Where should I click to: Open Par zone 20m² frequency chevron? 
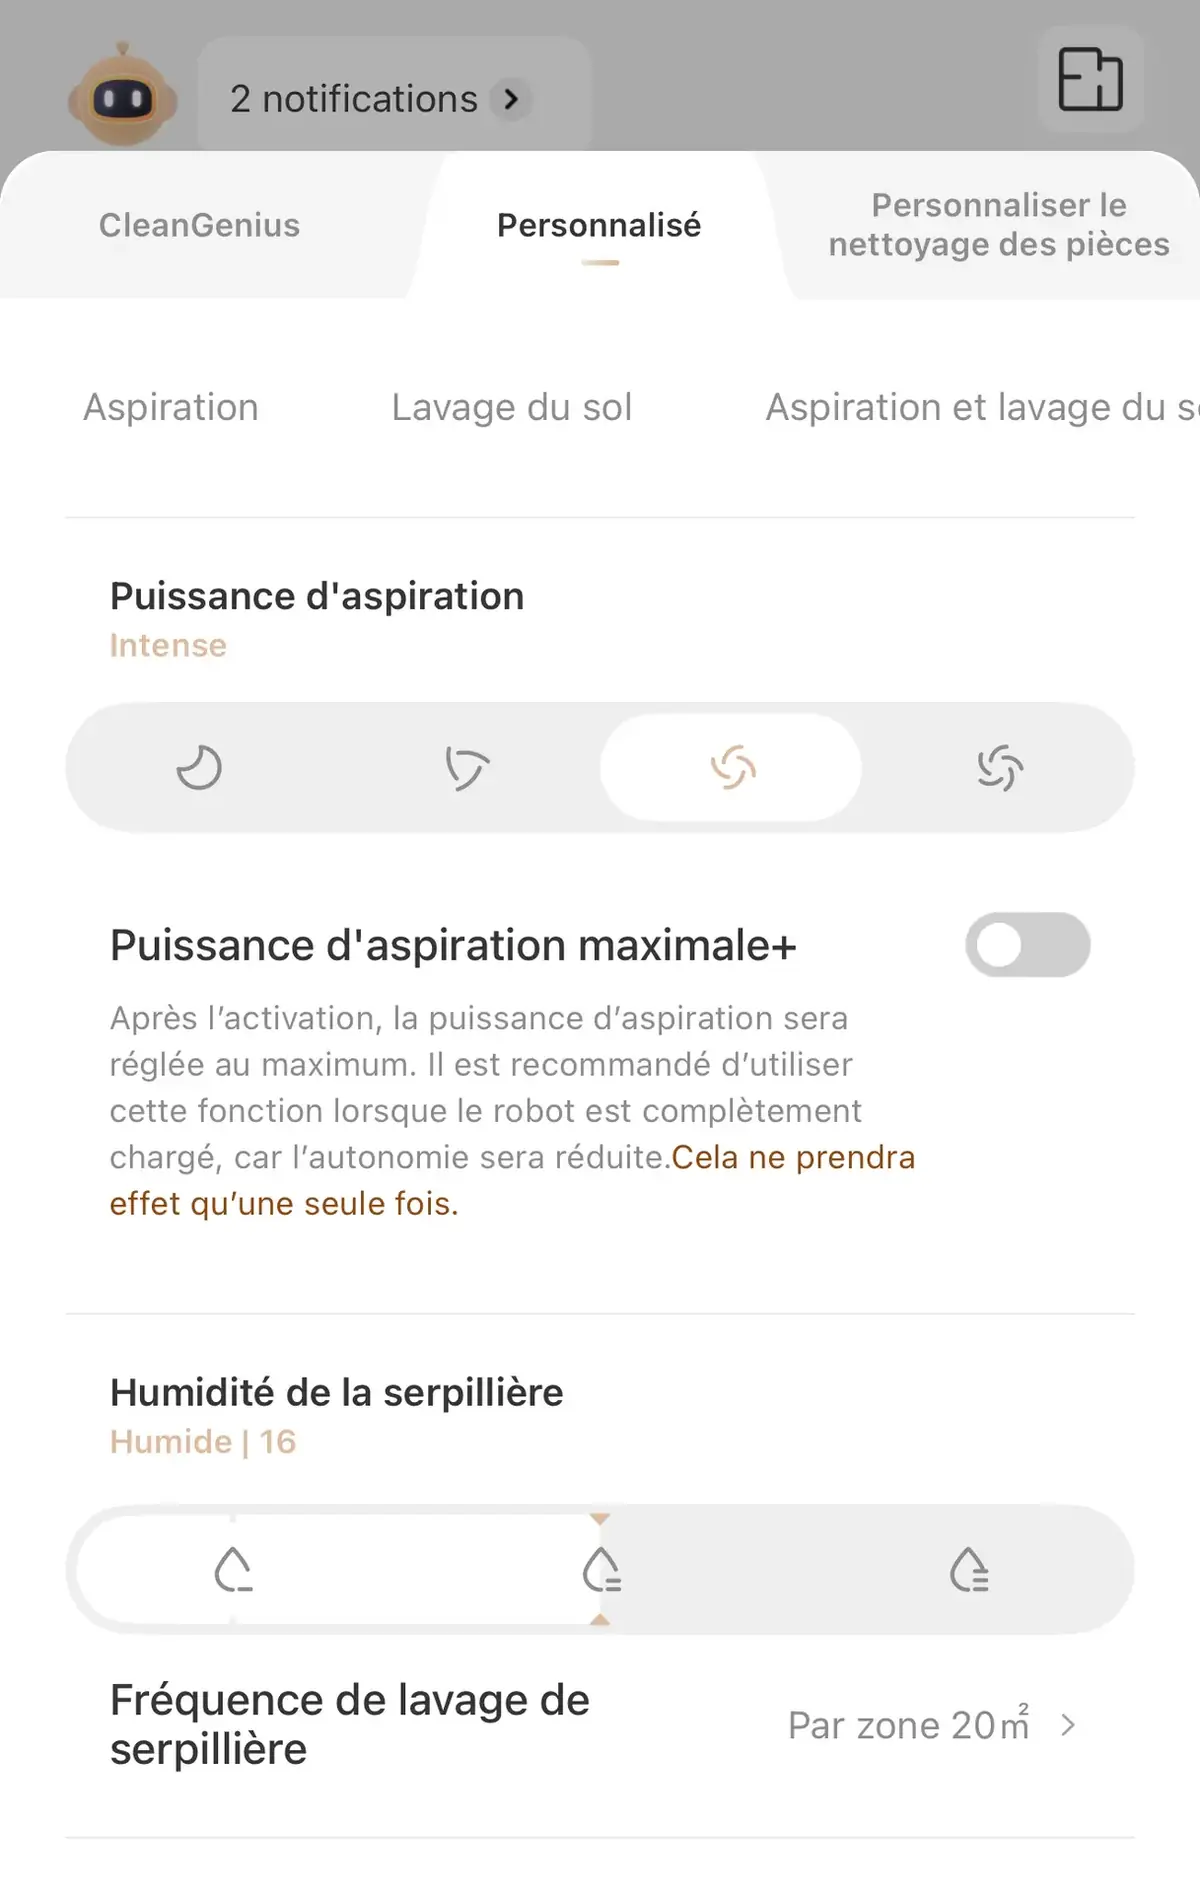click(1068, 1725)
